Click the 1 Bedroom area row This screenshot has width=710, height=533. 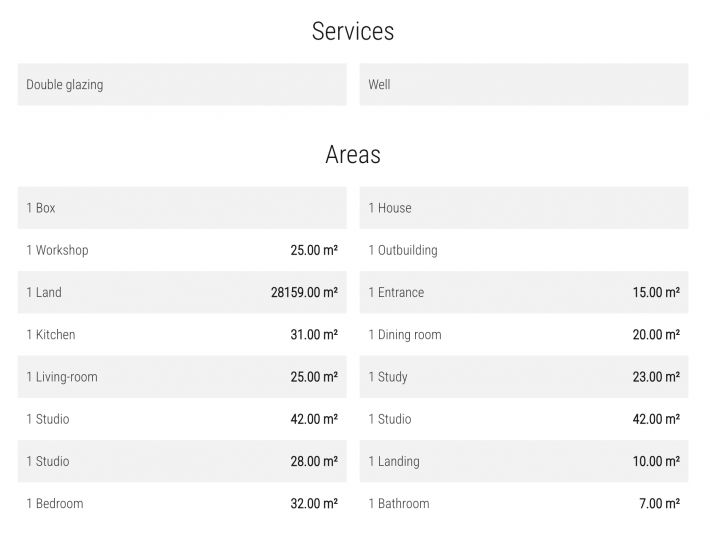(182, 504)
